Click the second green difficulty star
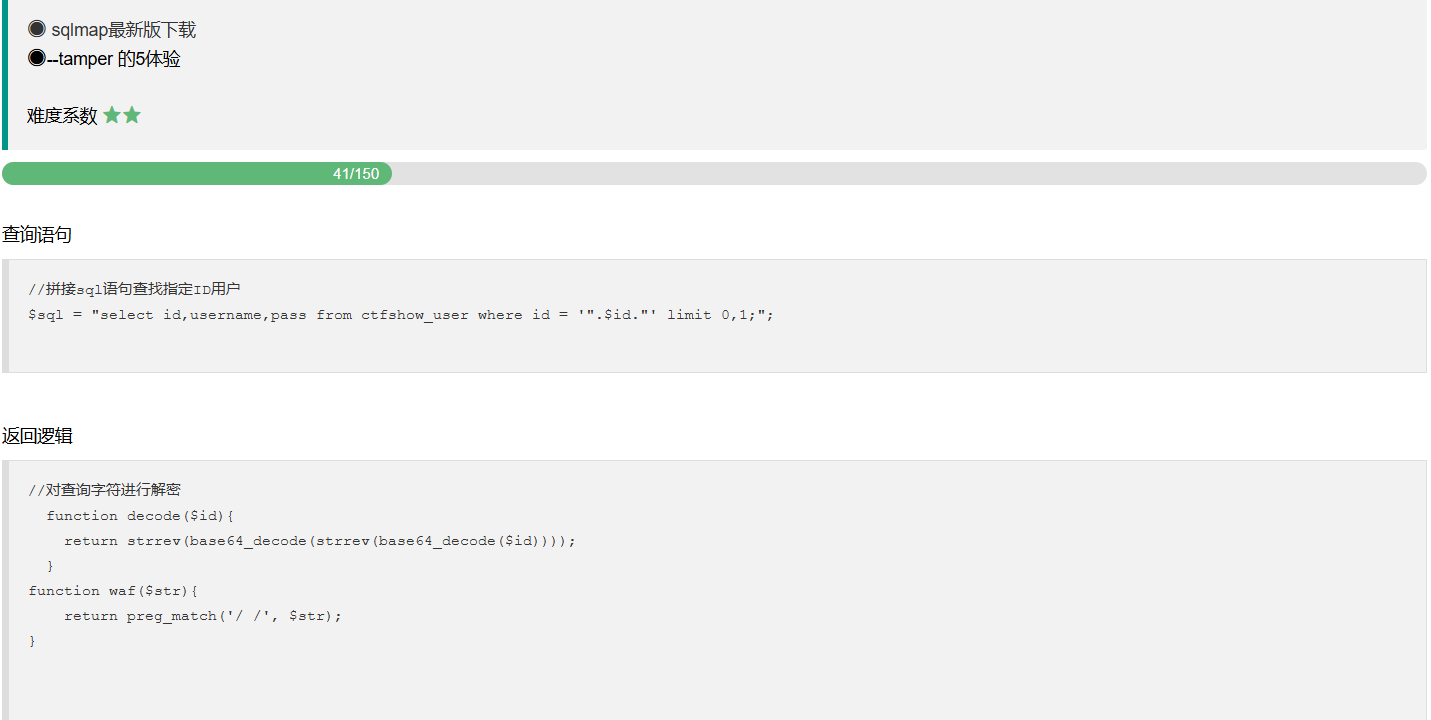 132,115
